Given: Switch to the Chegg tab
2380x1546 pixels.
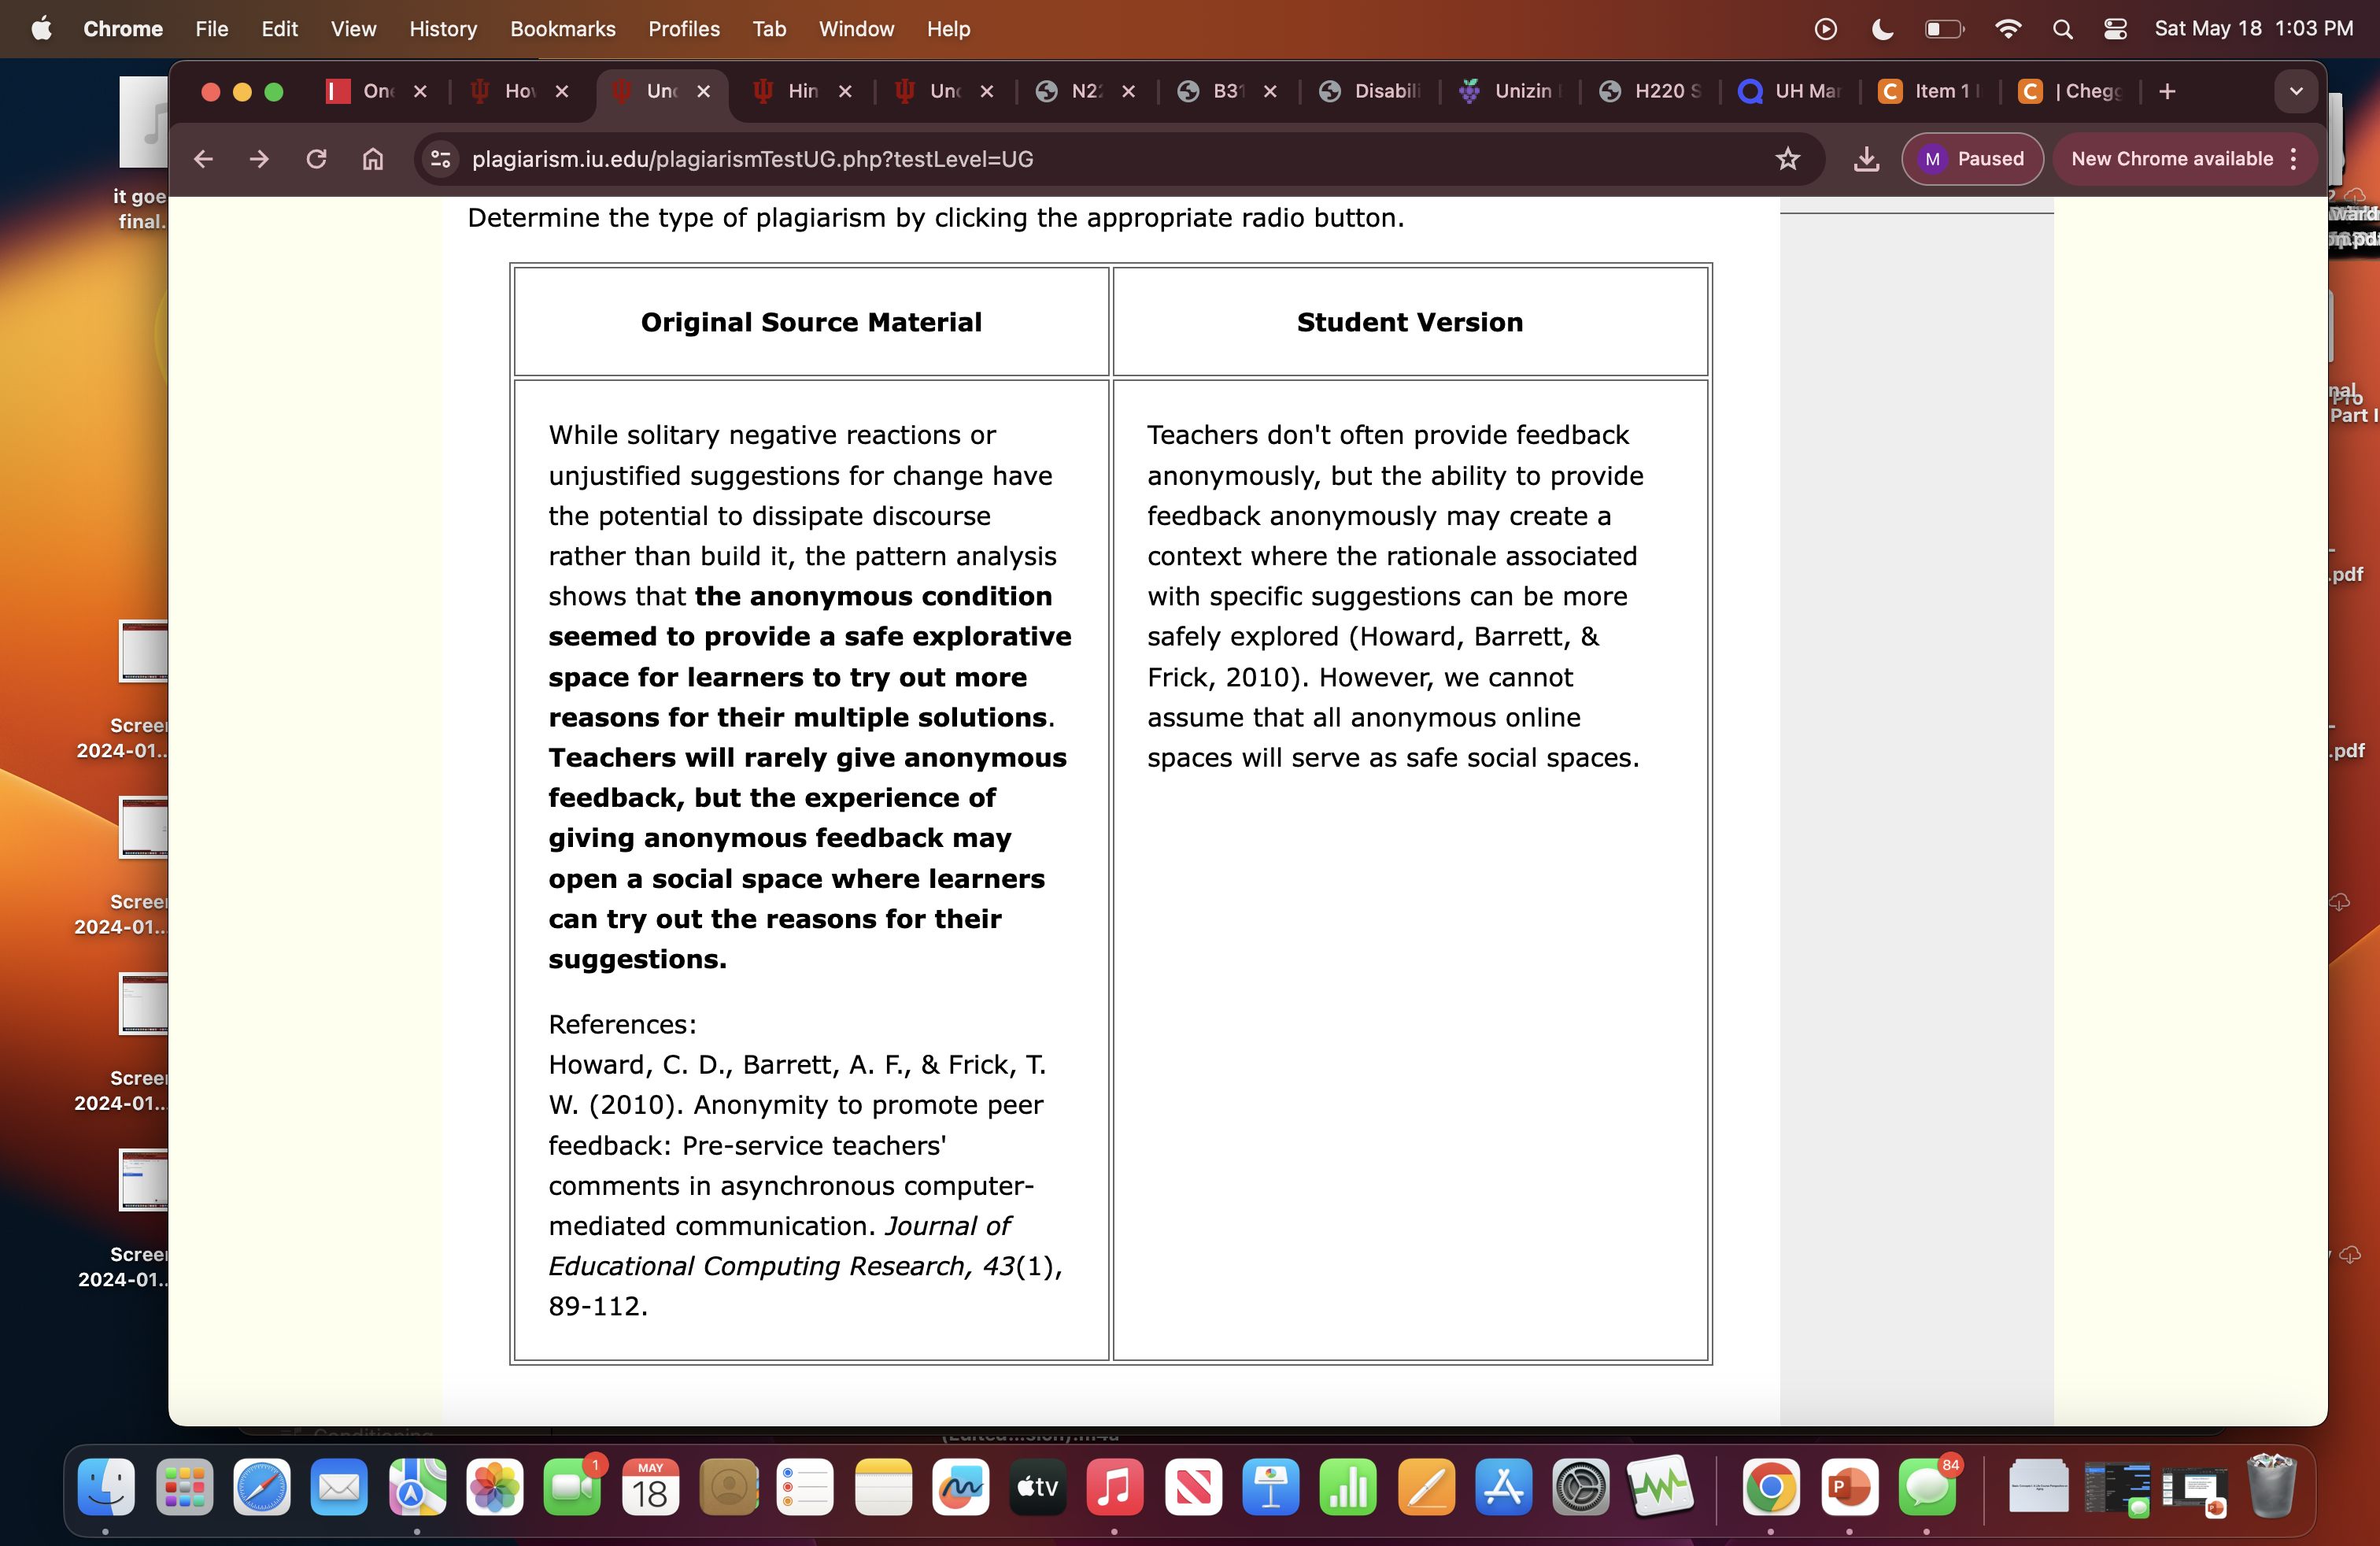Looking at the screenshot, I should coord(2072,91).
